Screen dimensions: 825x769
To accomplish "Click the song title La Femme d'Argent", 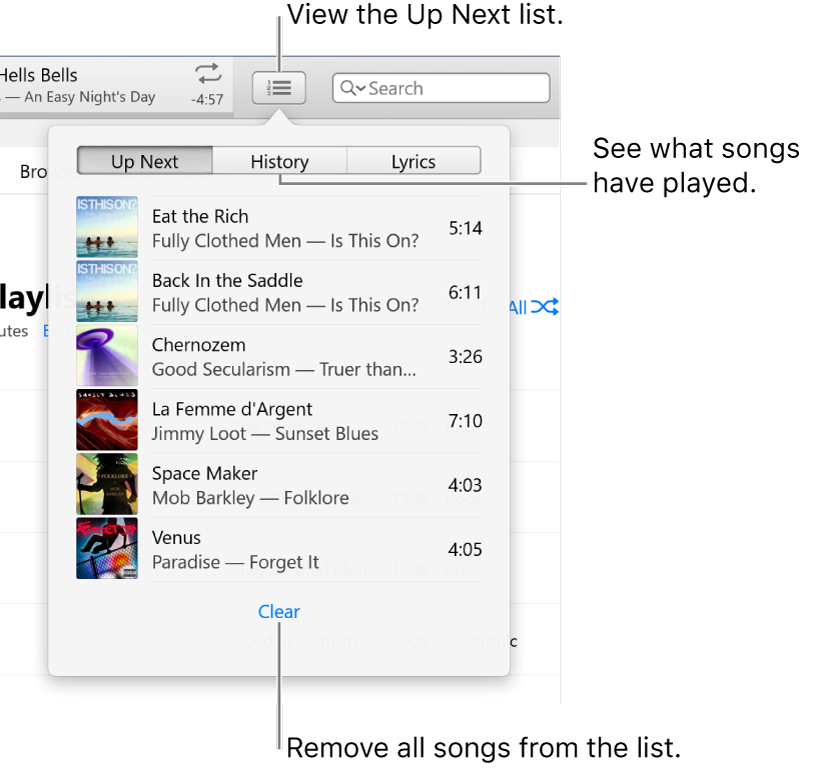I will coord(232,409).
